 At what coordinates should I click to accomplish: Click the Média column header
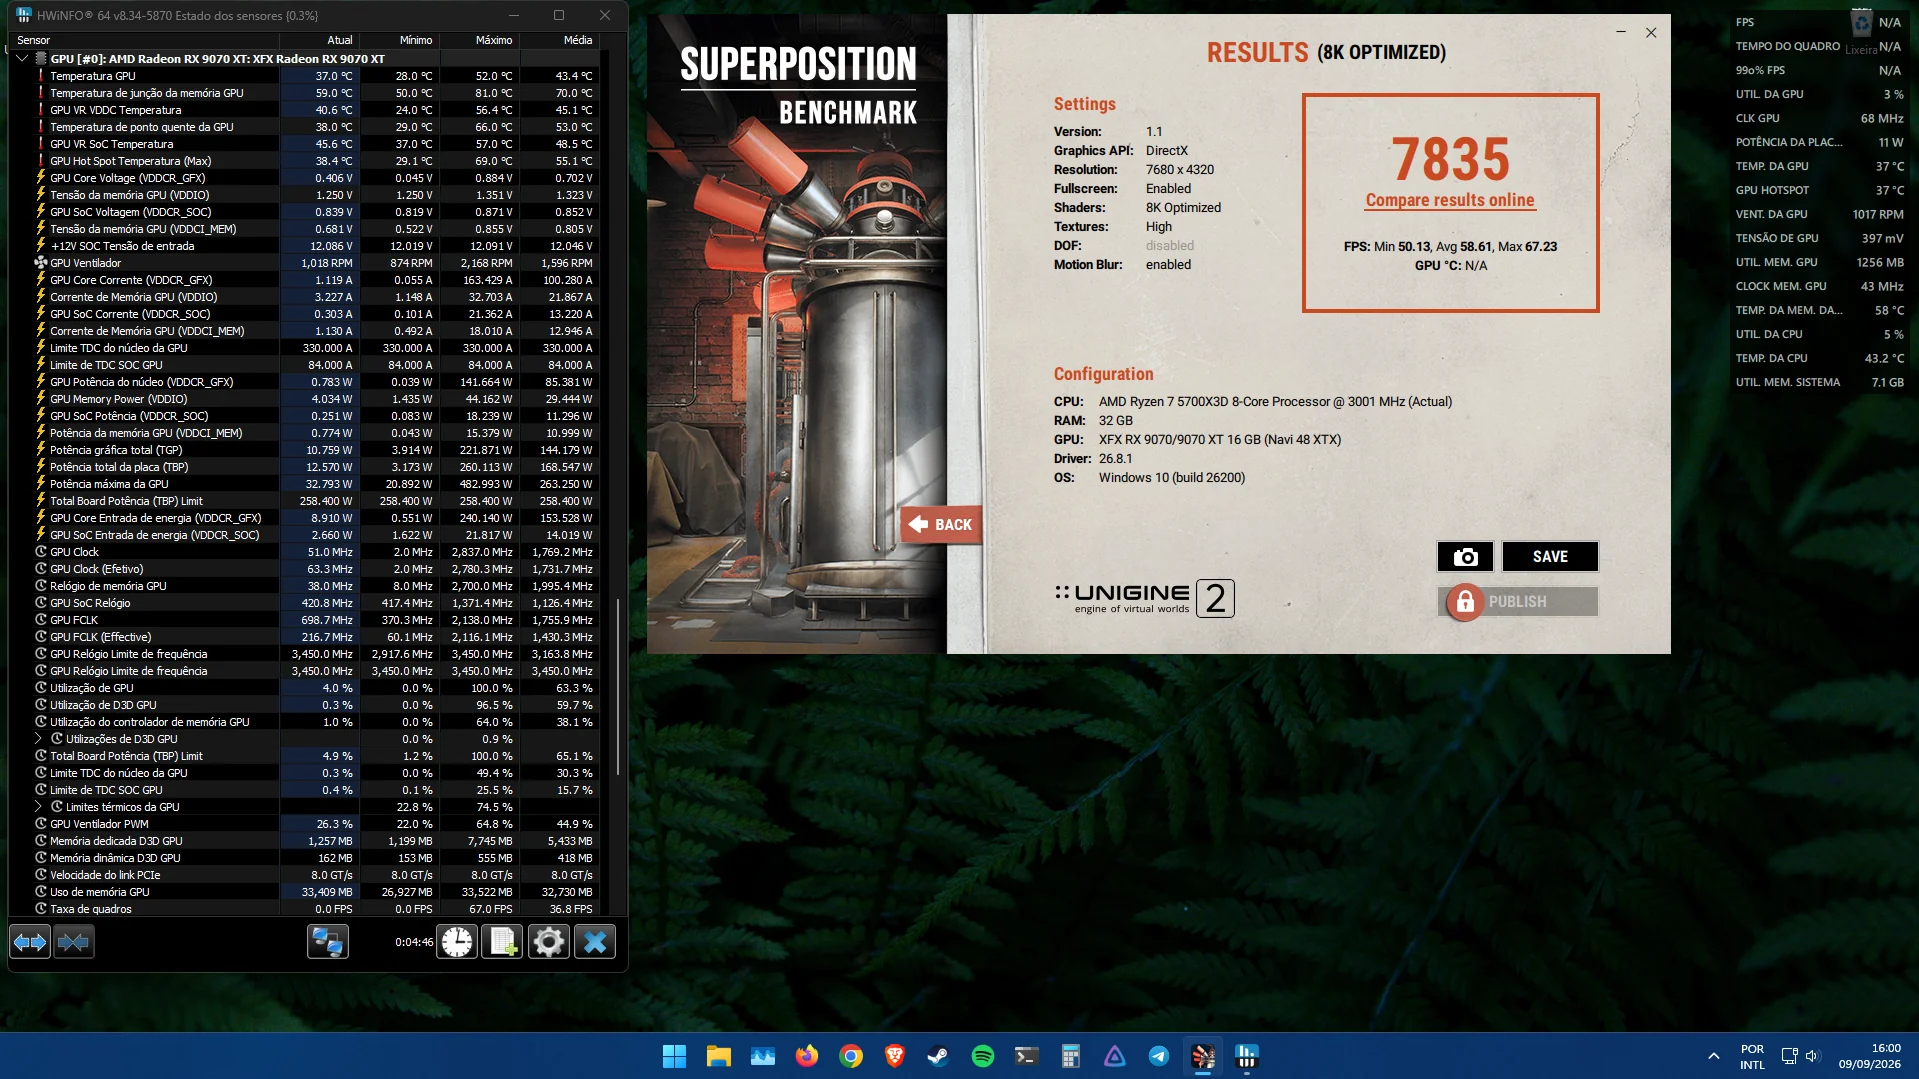pos(559,40)
